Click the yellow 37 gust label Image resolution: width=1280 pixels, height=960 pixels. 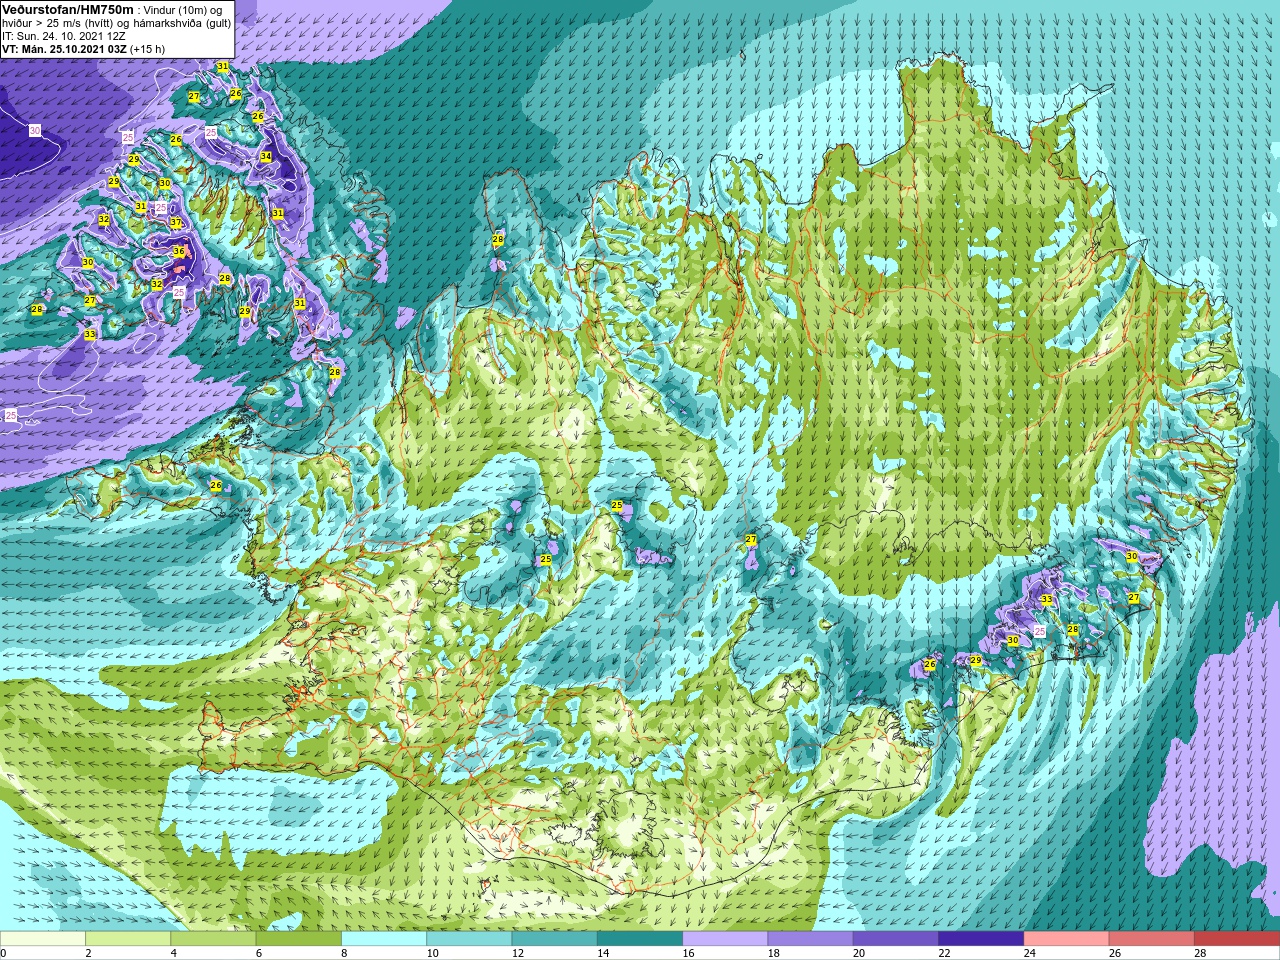[176, 223]
